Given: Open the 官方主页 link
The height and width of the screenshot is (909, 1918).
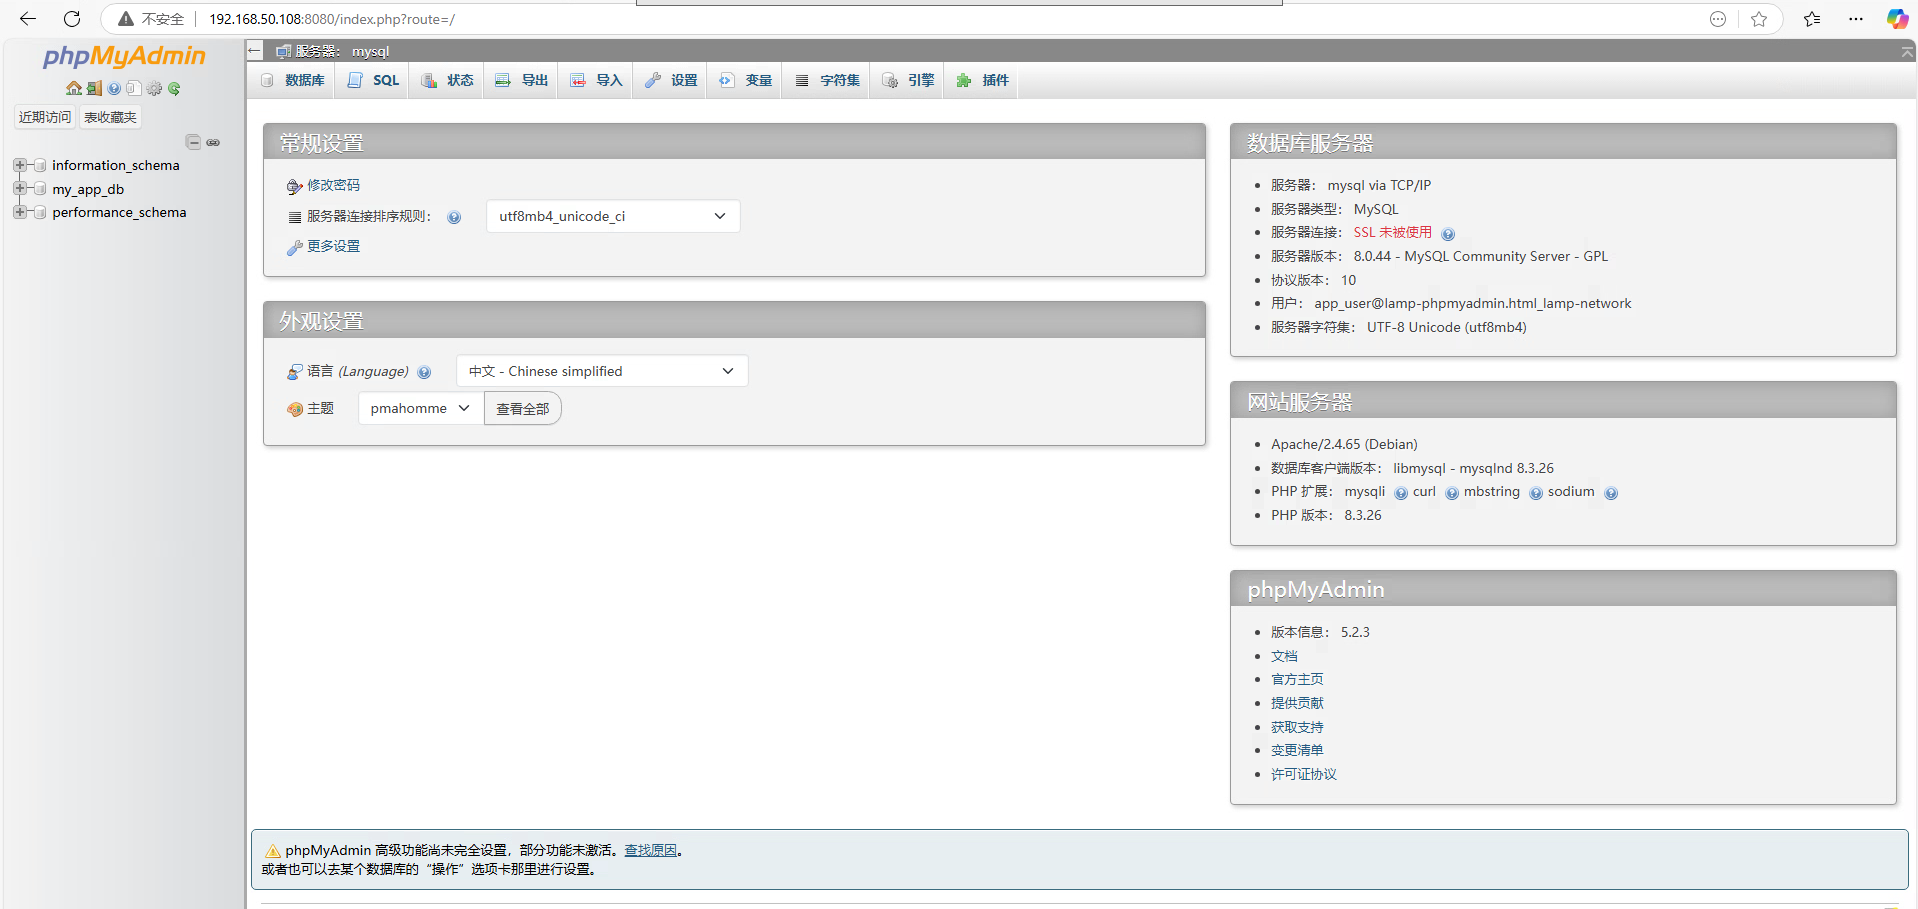Looking at the screenshot, I should click(1297, 679).
